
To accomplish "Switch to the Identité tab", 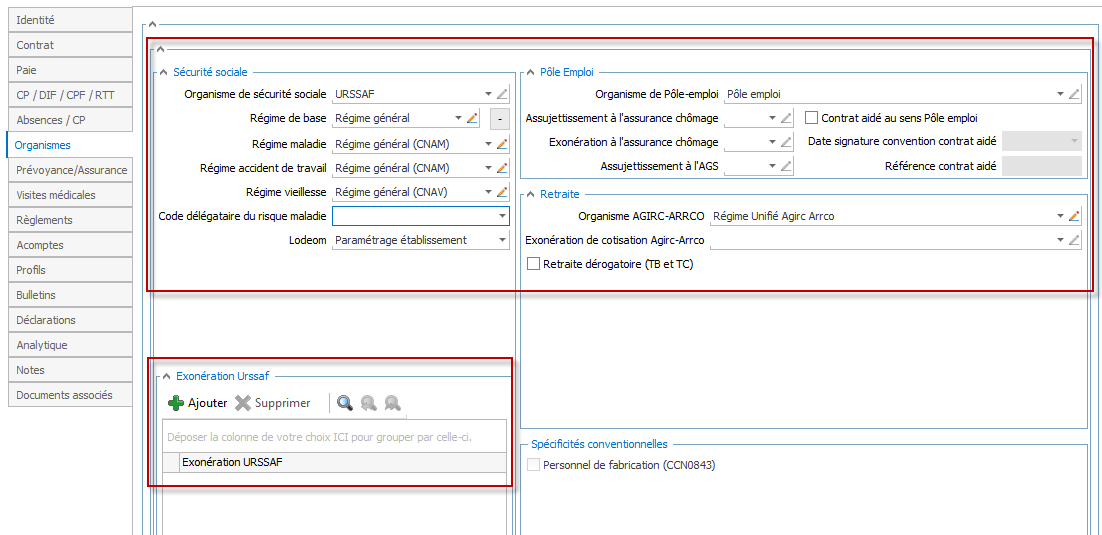I will (x=70, y=20).
